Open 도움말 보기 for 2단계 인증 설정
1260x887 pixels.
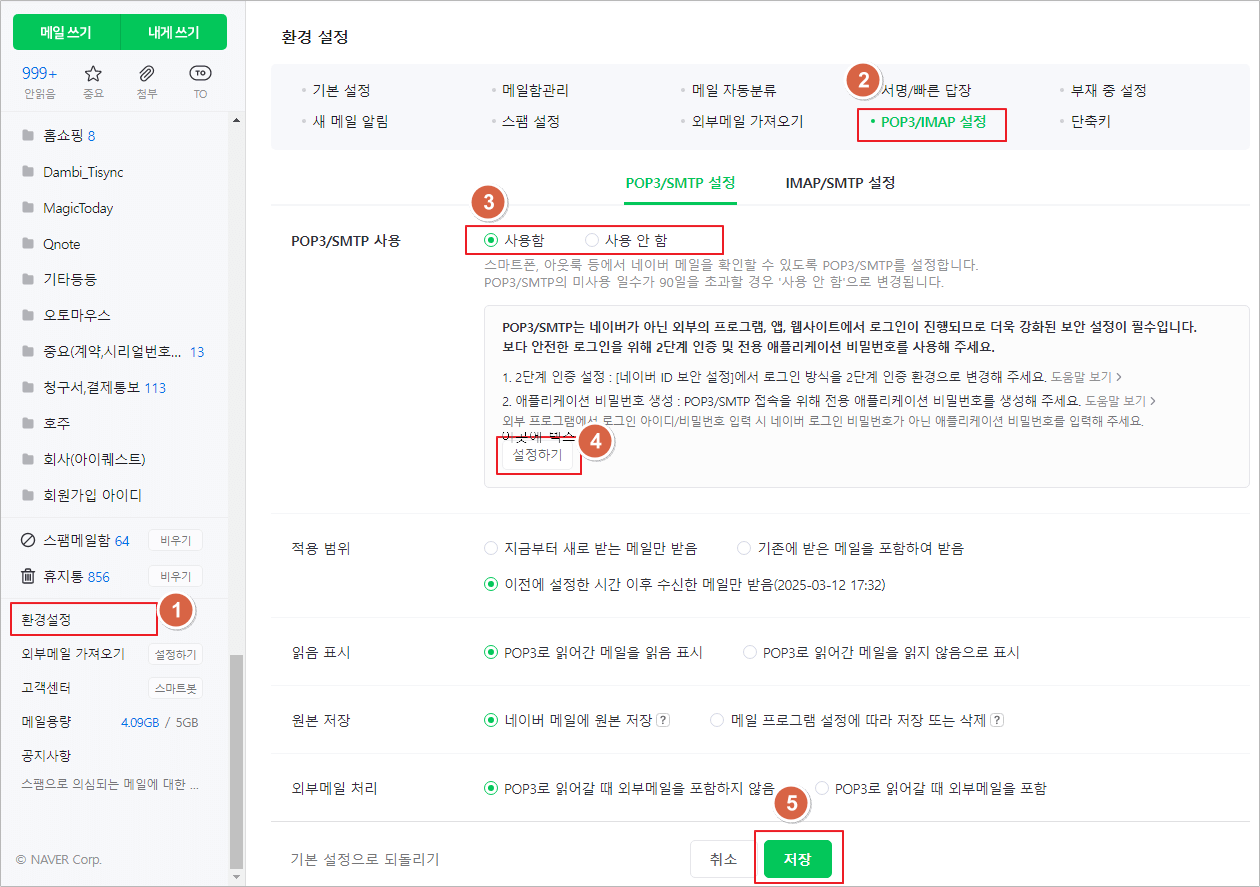1085,377
